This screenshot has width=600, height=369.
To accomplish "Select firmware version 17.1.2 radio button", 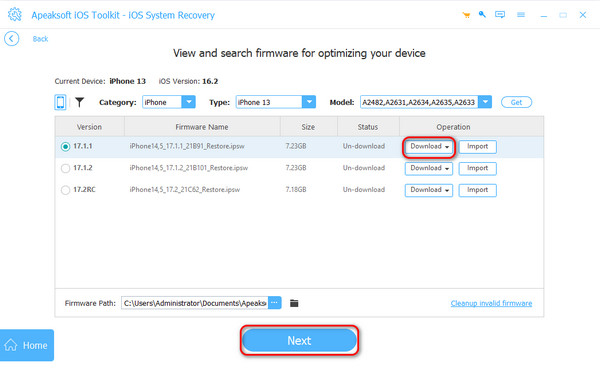I will [65, 168].
